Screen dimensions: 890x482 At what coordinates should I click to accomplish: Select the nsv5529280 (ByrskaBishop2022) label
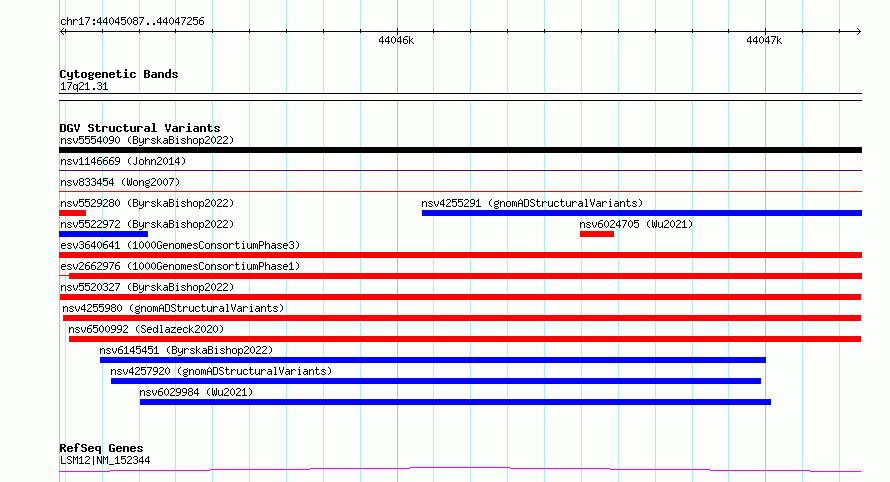click(147, 203)
